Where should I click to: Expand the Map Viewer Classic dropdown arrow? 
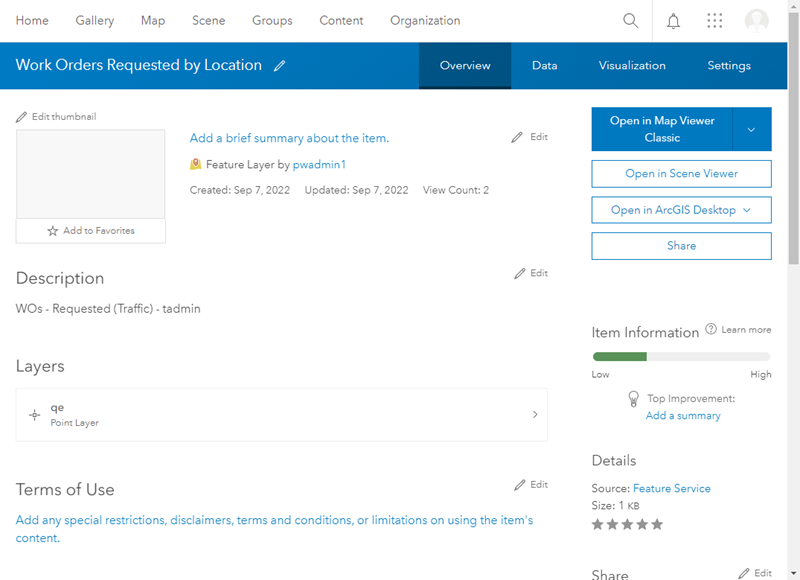[x=752, y=130]
